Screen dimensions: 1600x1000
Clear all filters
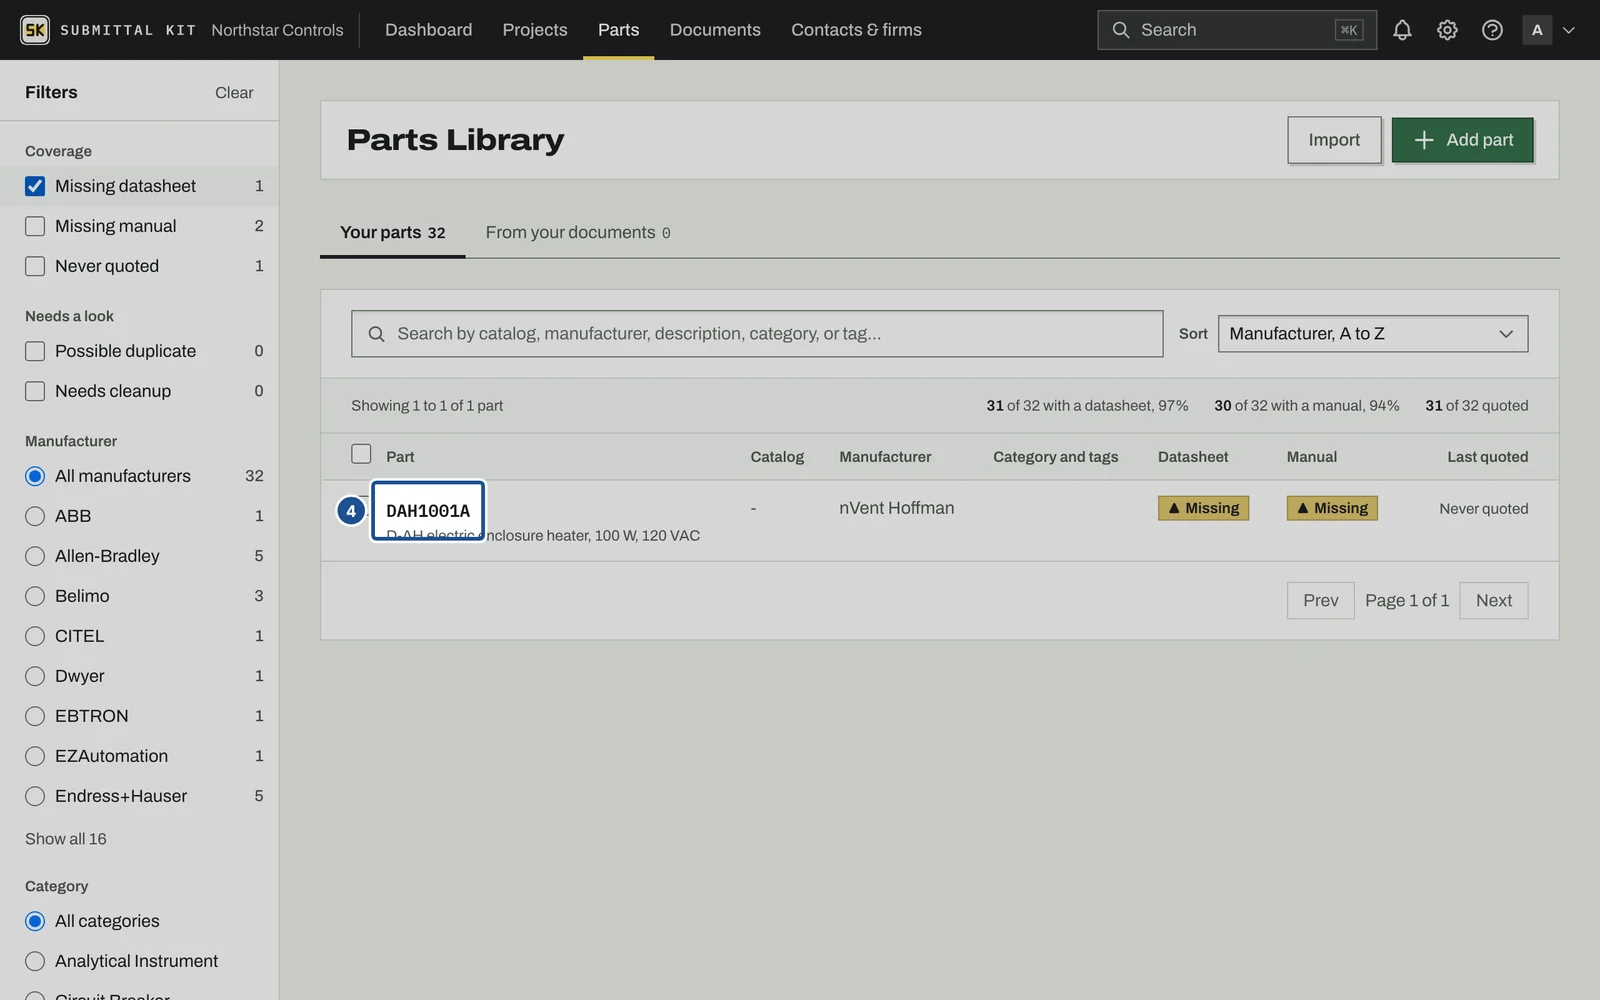click(x=234, y=92)
